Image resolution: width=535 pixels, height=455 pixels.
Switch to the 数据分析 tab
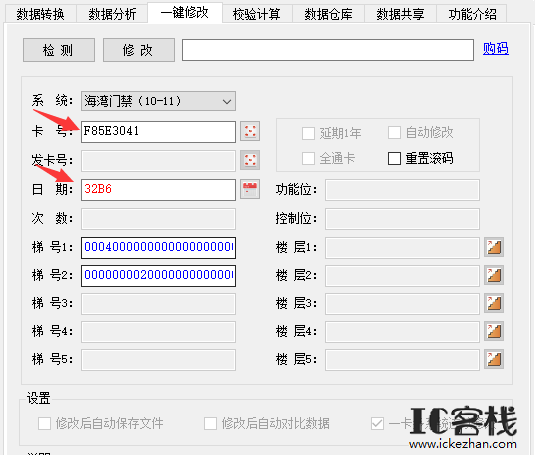(112, 14)
